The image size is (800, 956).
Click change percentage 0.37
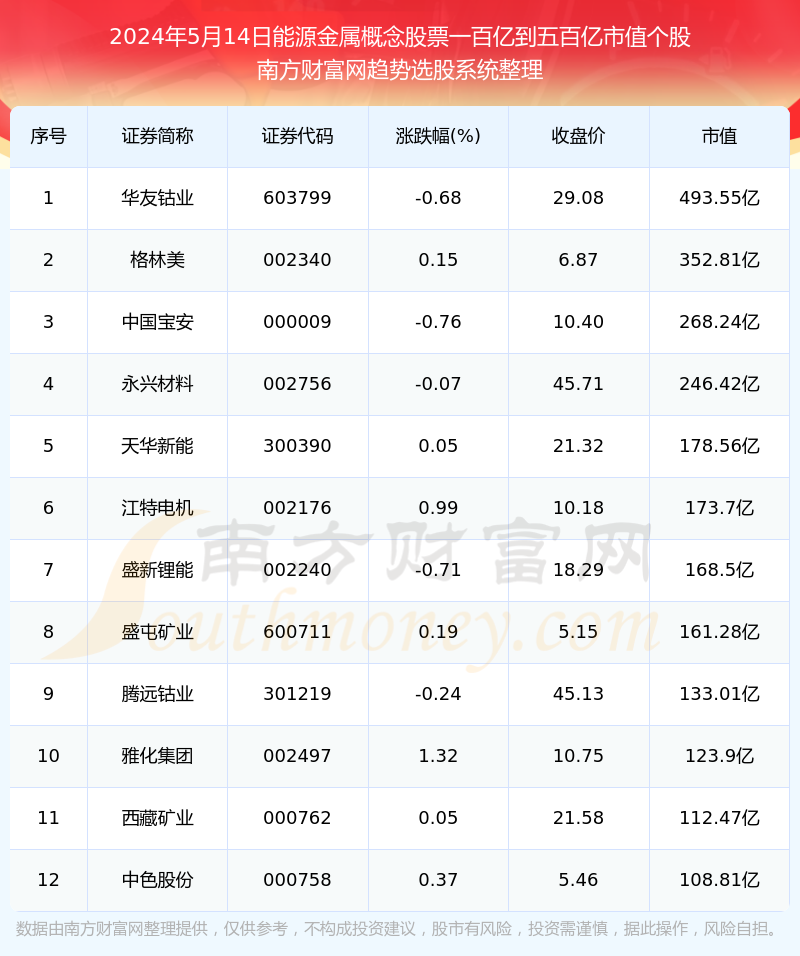pos(438,880)
